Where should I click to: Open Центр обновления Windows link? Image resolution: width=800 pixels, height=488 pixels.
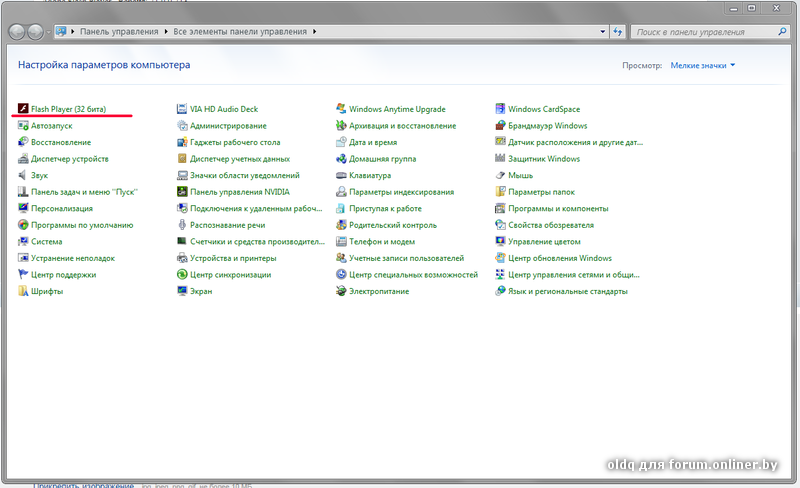click(553, 258)
